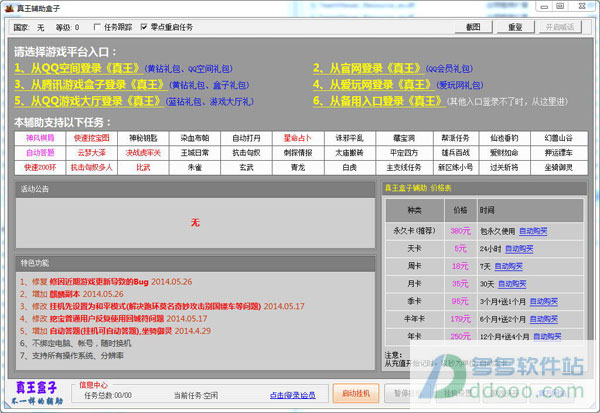Select the 青龙 task cell
This screenshot has height=413, width=600.
pyautogui.click(x=298, y=168)
